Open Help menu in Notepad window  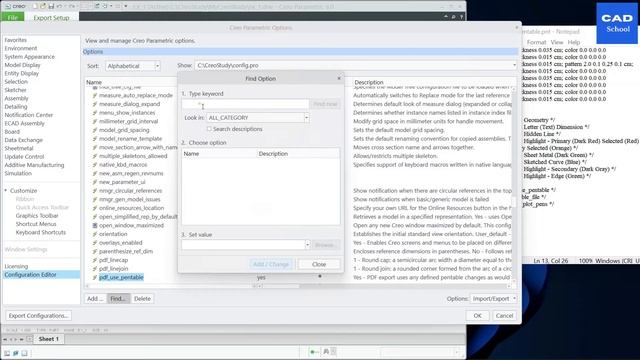pos(573,42)
